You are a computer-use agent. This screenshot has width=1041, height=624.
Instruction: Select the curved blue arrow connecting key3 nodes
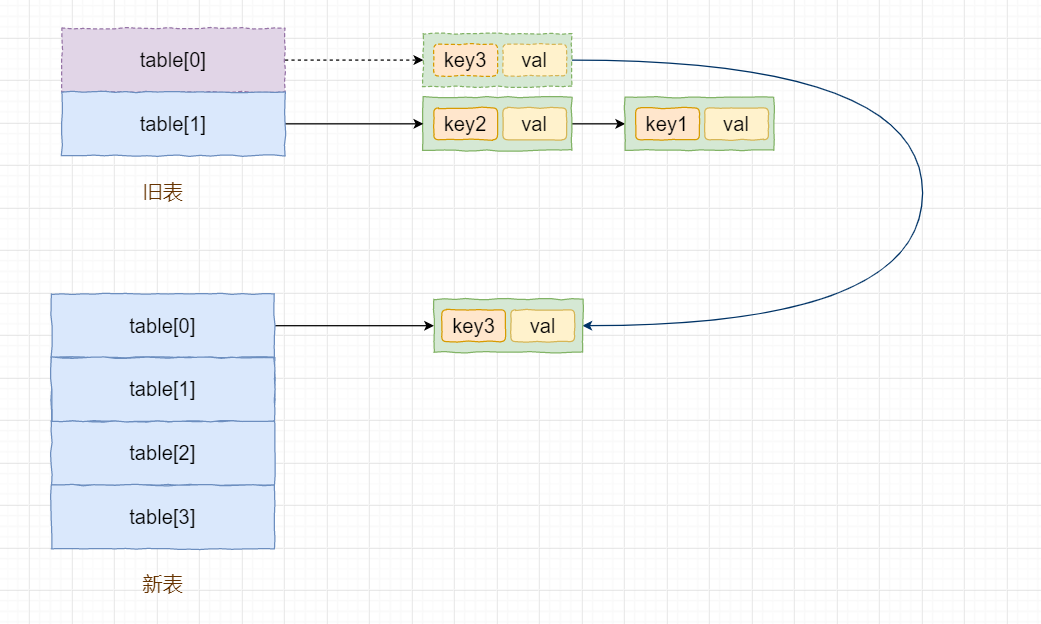coord(921,193)
